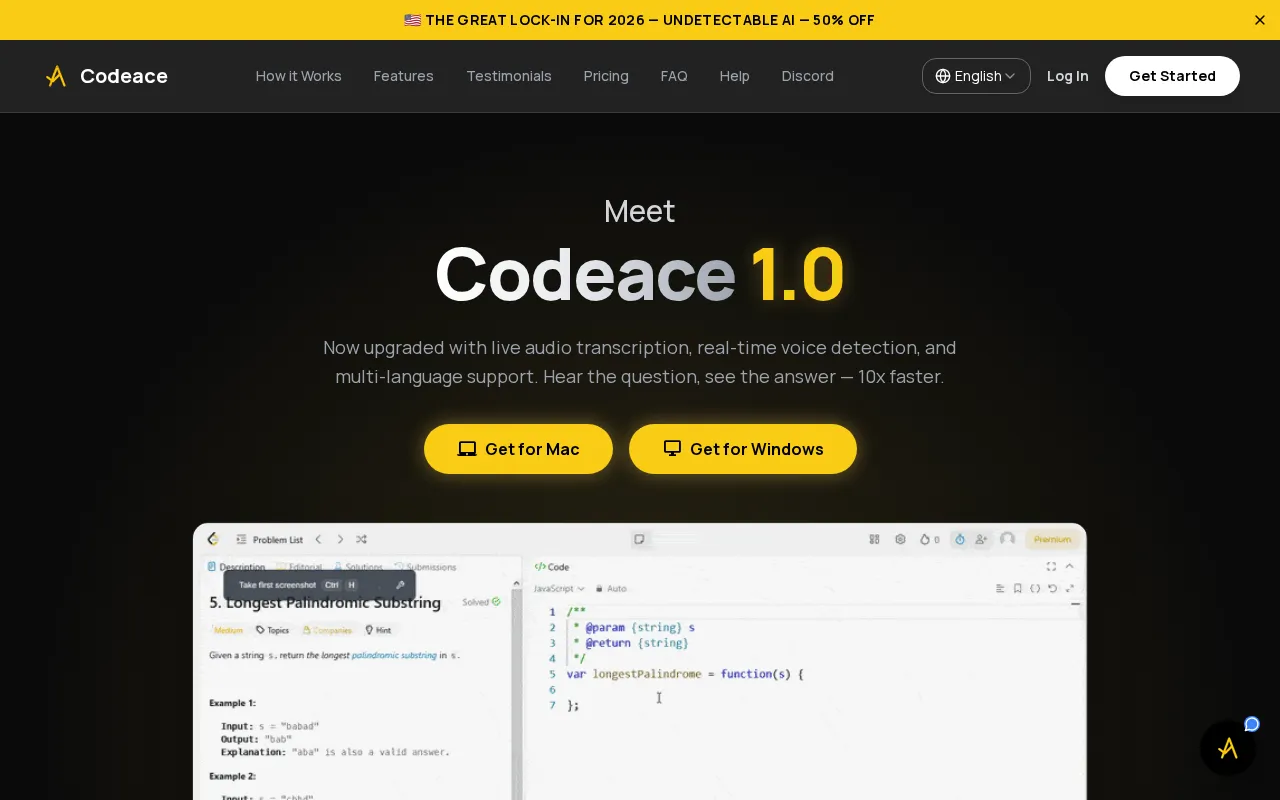Image resolution: width=1280 pixels, height=800 pixels.
Task: Open the floating Codeace chat widget
Action: click(1228, 748)
